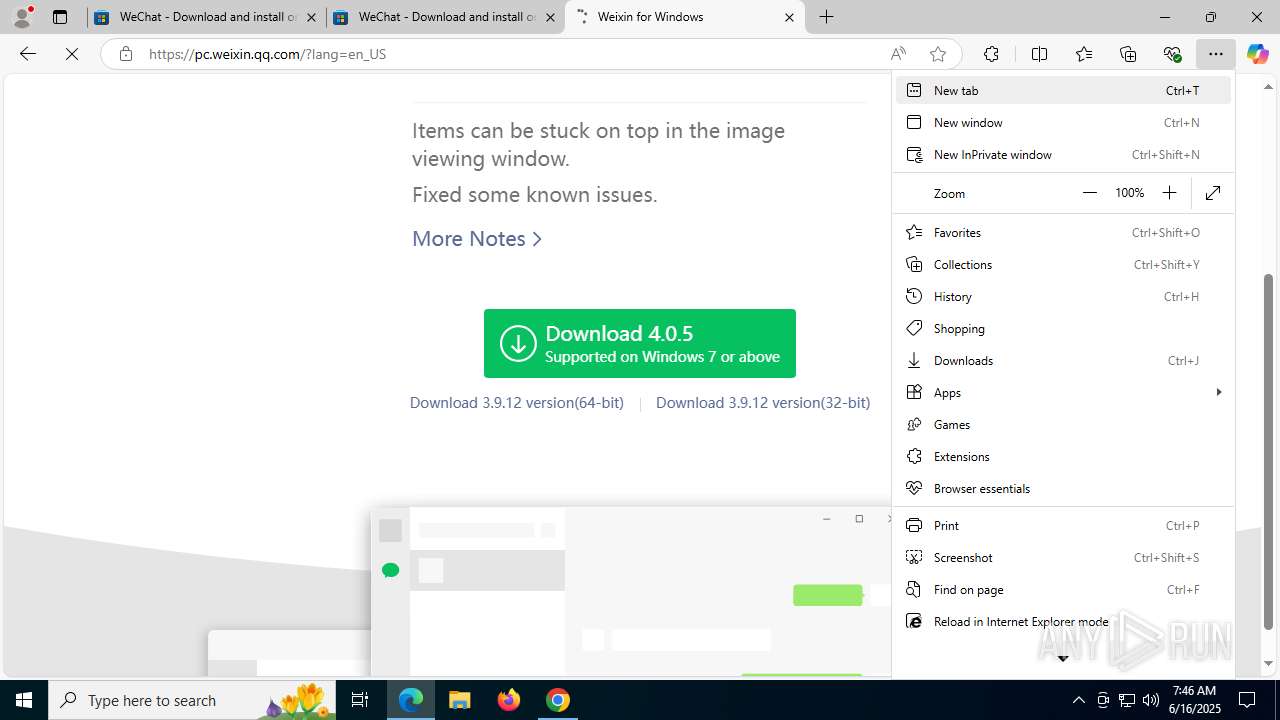Open Extensions menu item
This screenshot has width=1280, height=720.
click(x=1063, y=456)
